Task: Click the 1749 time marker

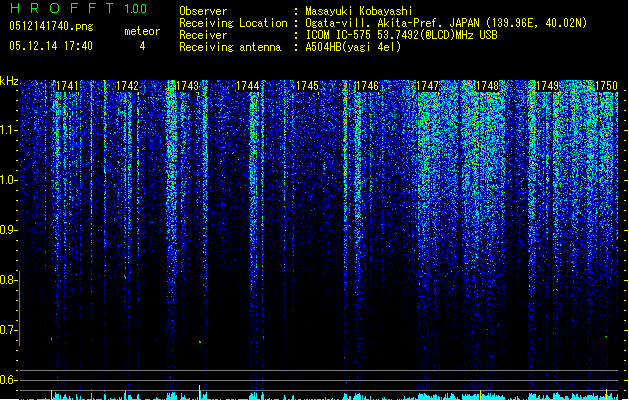Action: 548,86
